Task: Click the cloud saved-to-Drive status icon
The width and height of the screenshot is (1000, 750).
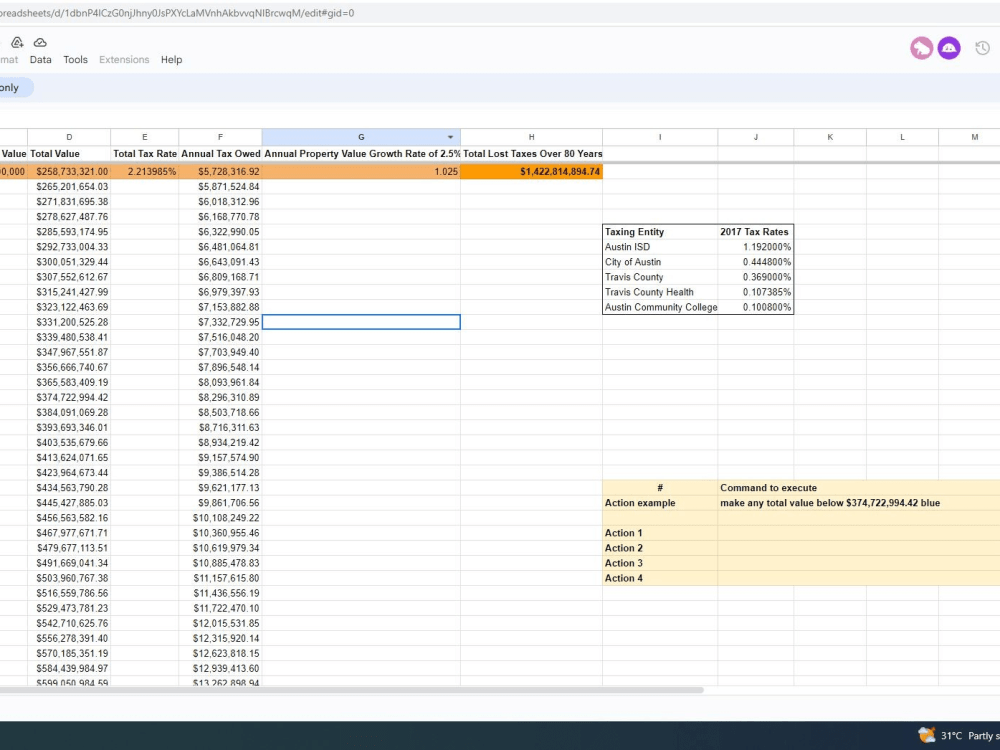Action: click(40, 42)
